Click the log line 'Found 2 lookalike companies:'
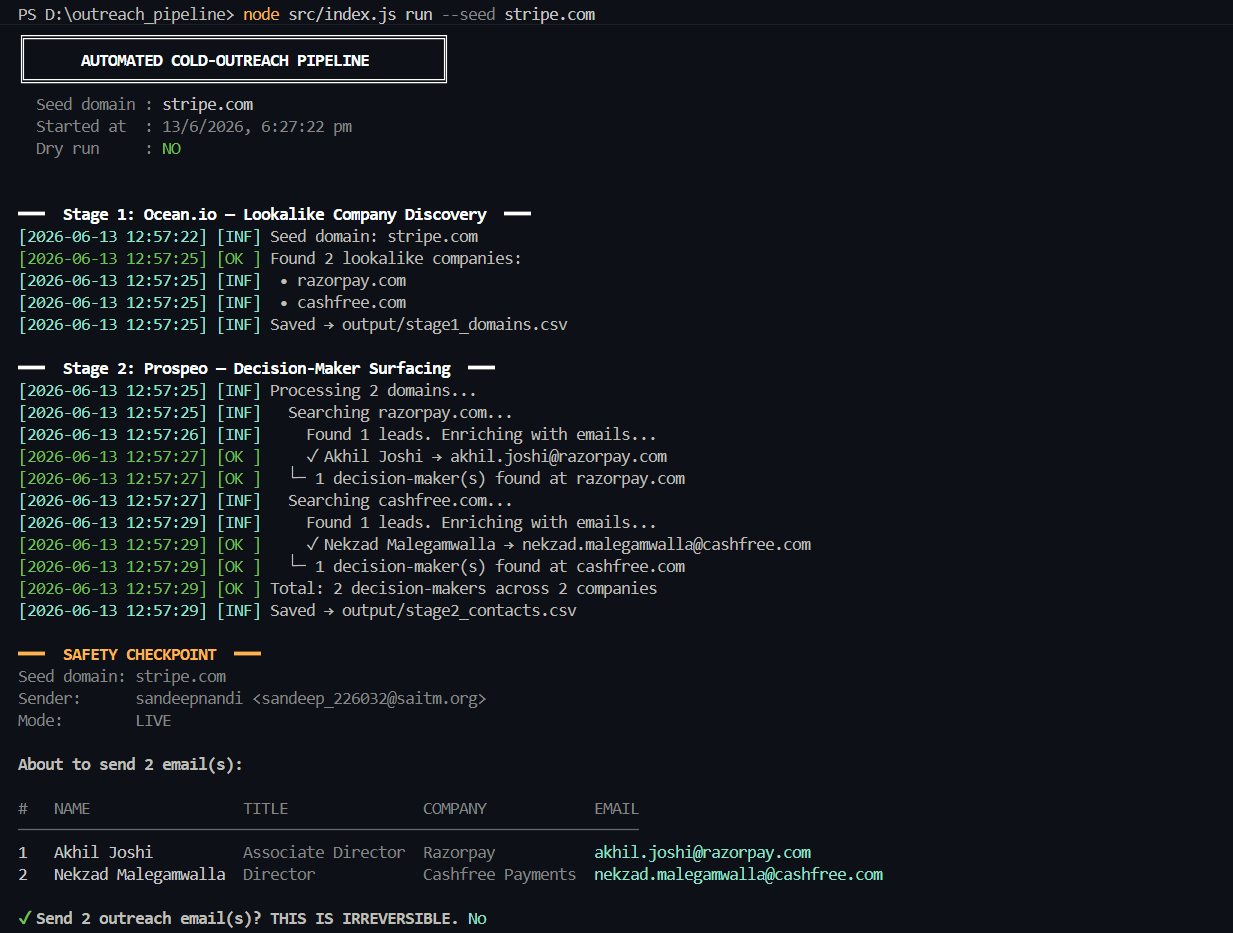This screenshot has width=1233, height=933. [396, 258]
